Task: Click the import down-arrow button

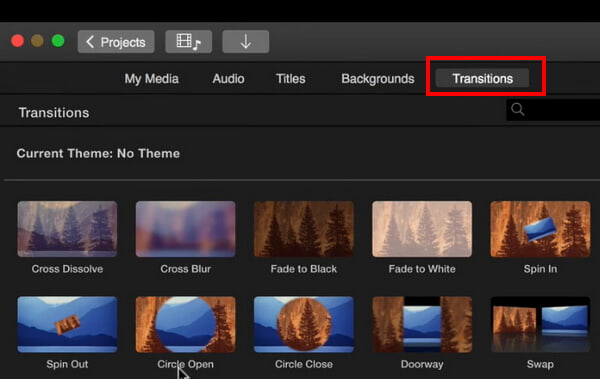Action: pyautogui.click(x=246, y=42)
